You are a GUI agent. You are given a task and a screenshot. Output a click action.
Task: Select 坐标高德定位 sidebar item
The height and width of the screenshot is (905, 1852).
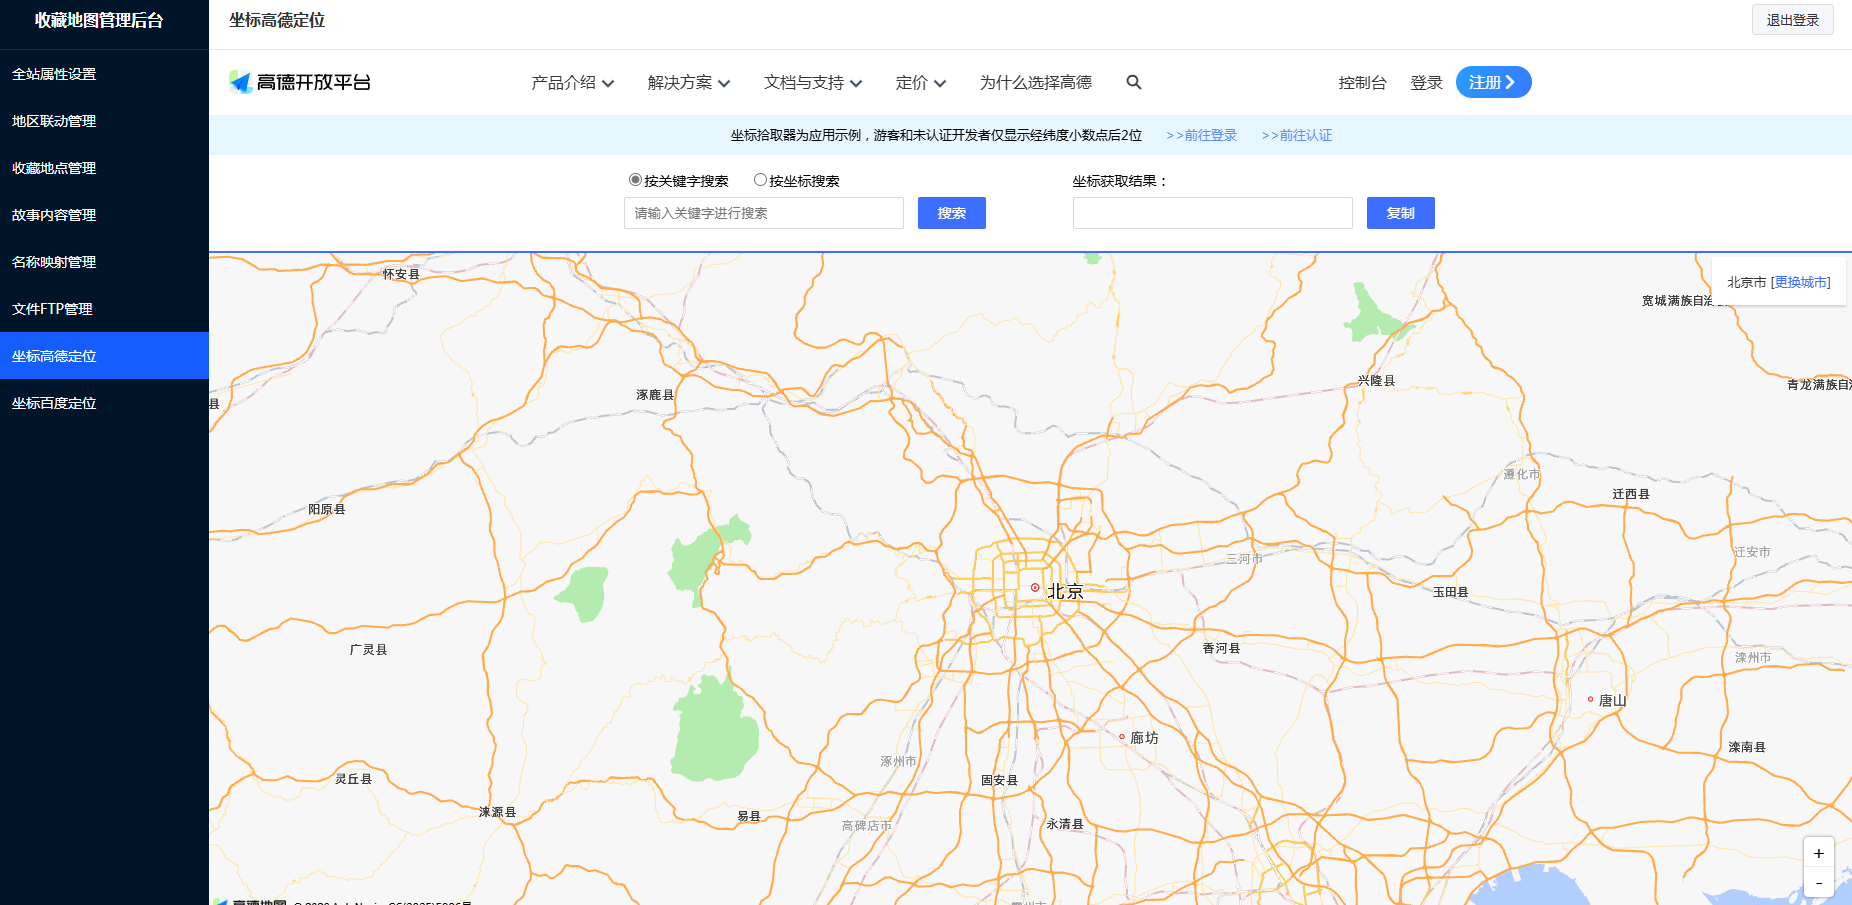pos(104,356)
